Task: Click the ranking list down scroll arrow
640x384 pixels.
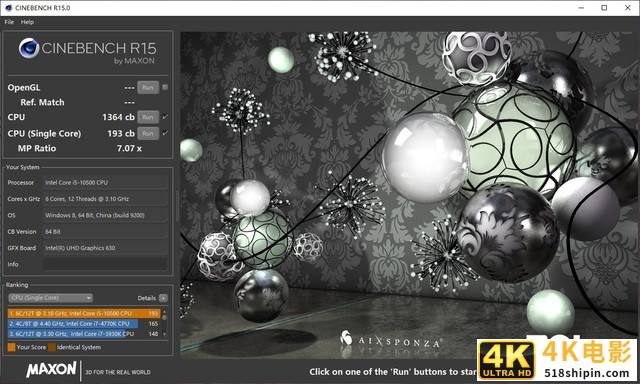Action: point(164,334)
